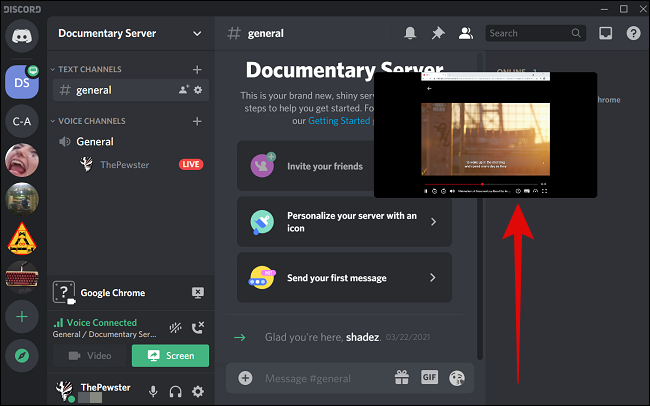The width and height of the screenshot is (650, 406).
Task: Toggle the member list visibility
Action: 465,33
